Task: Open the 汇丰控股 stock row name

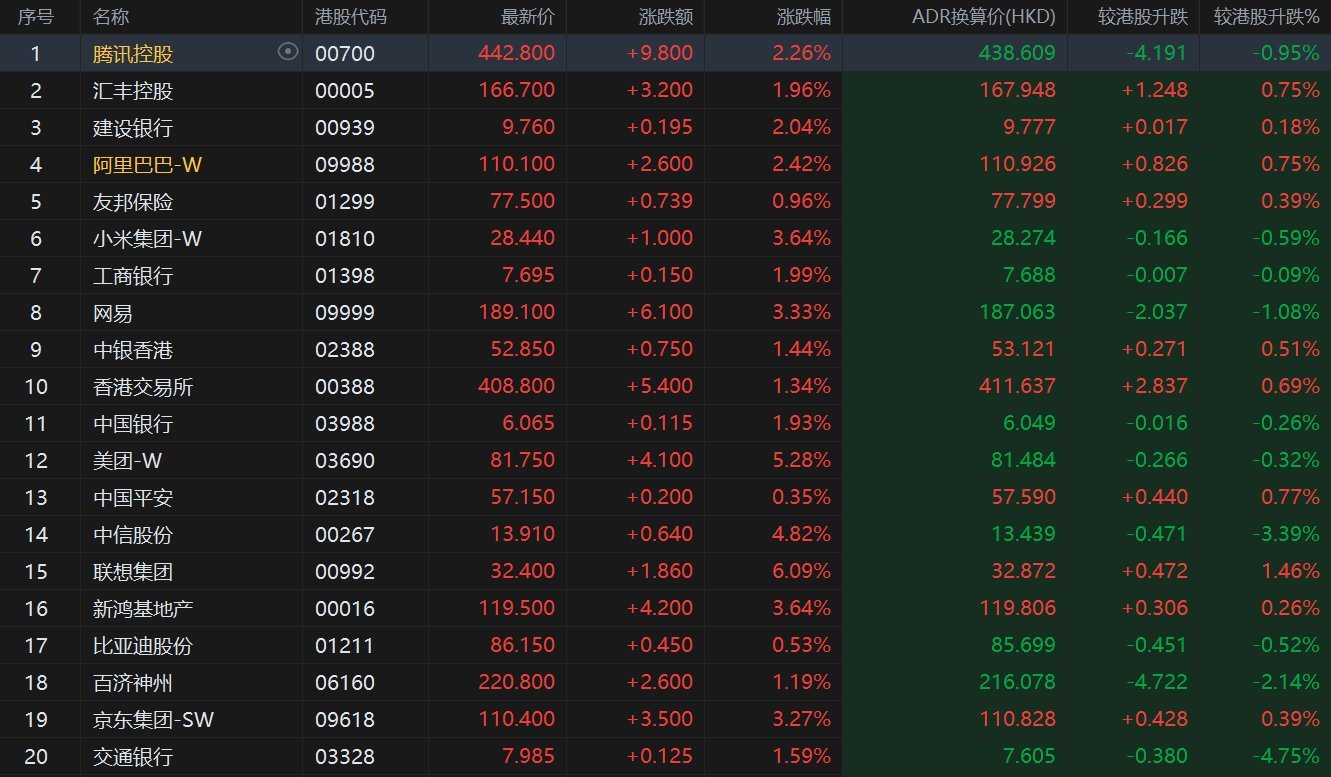Action: pos(133,91)
